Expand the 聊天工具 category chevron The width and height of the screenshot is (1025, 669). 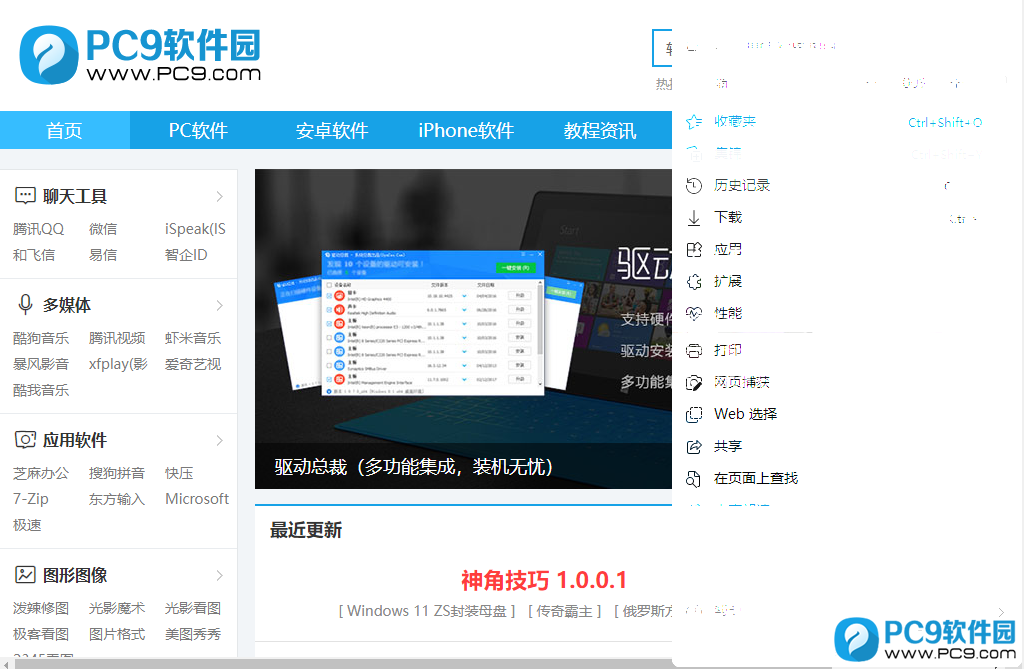point(220,196)
